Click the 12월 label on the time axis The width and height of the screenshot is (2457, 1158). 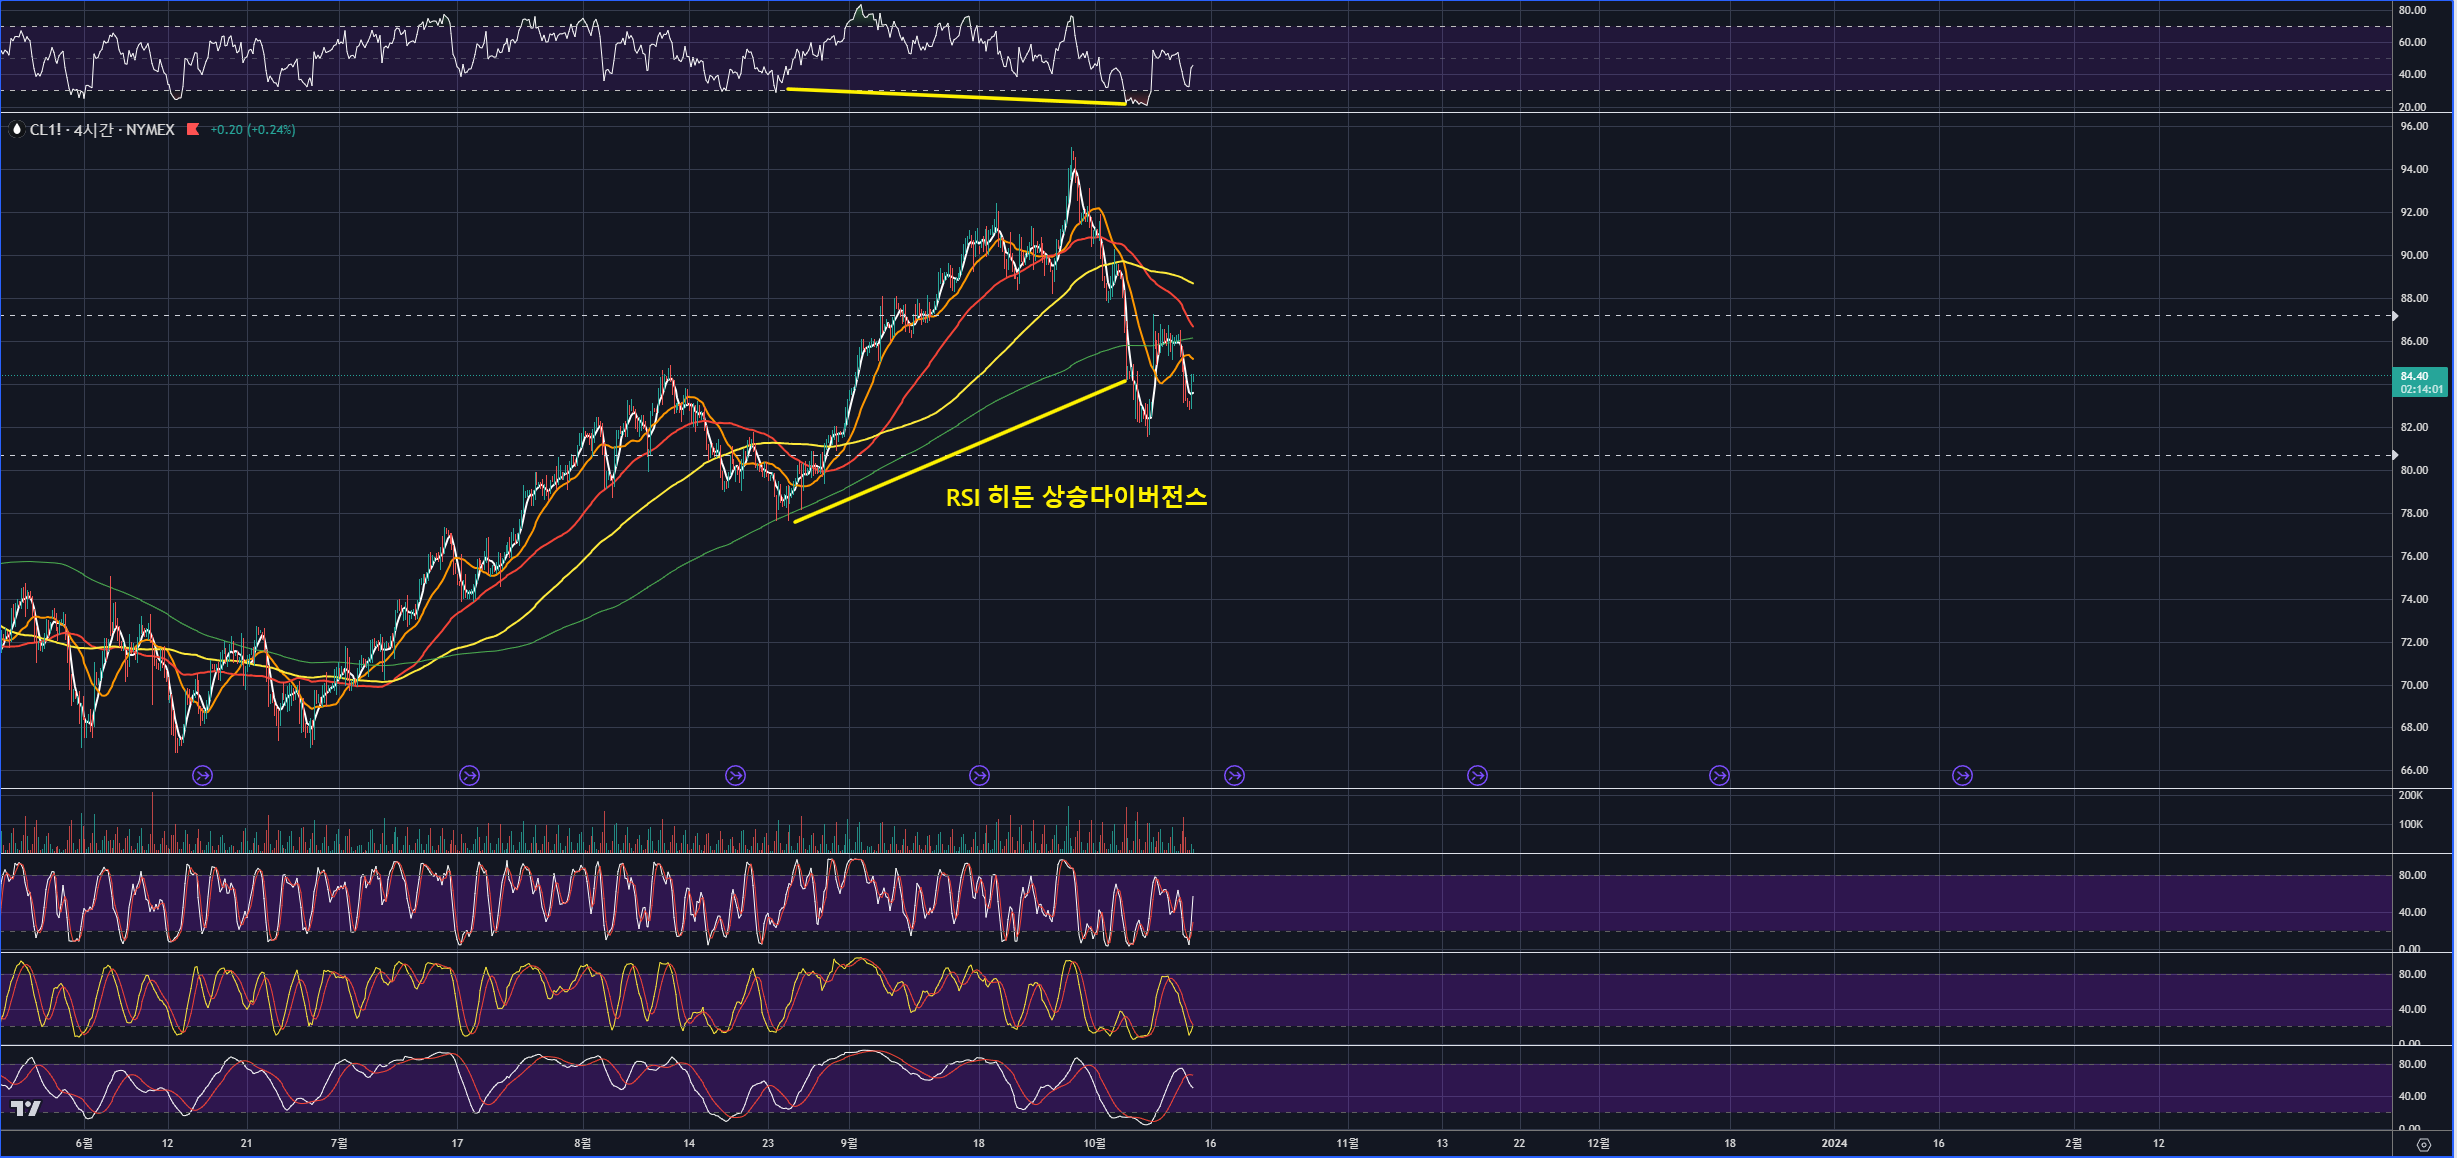coord(1599,1143)
